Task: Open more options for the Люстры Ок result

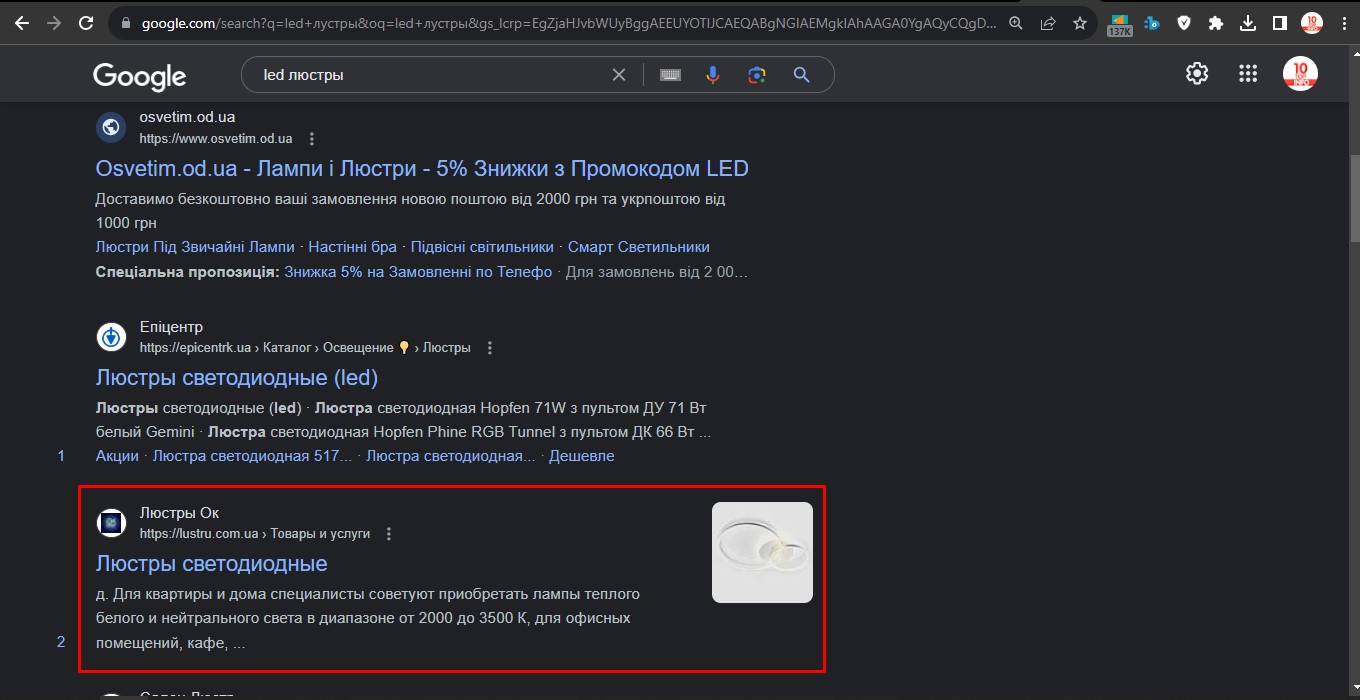Action: (x=389, y=534)
